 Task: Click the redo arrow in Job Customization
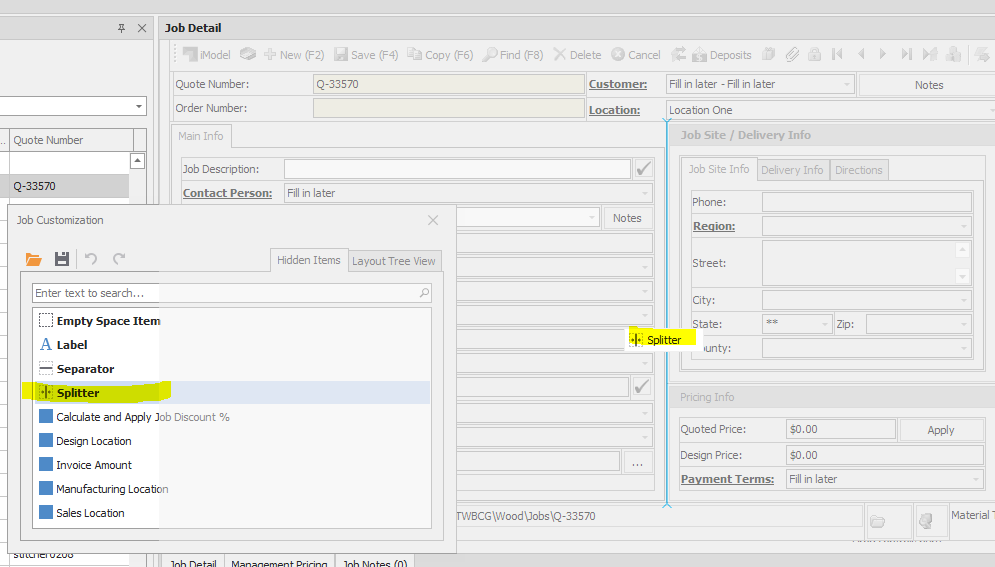point(119,259)
